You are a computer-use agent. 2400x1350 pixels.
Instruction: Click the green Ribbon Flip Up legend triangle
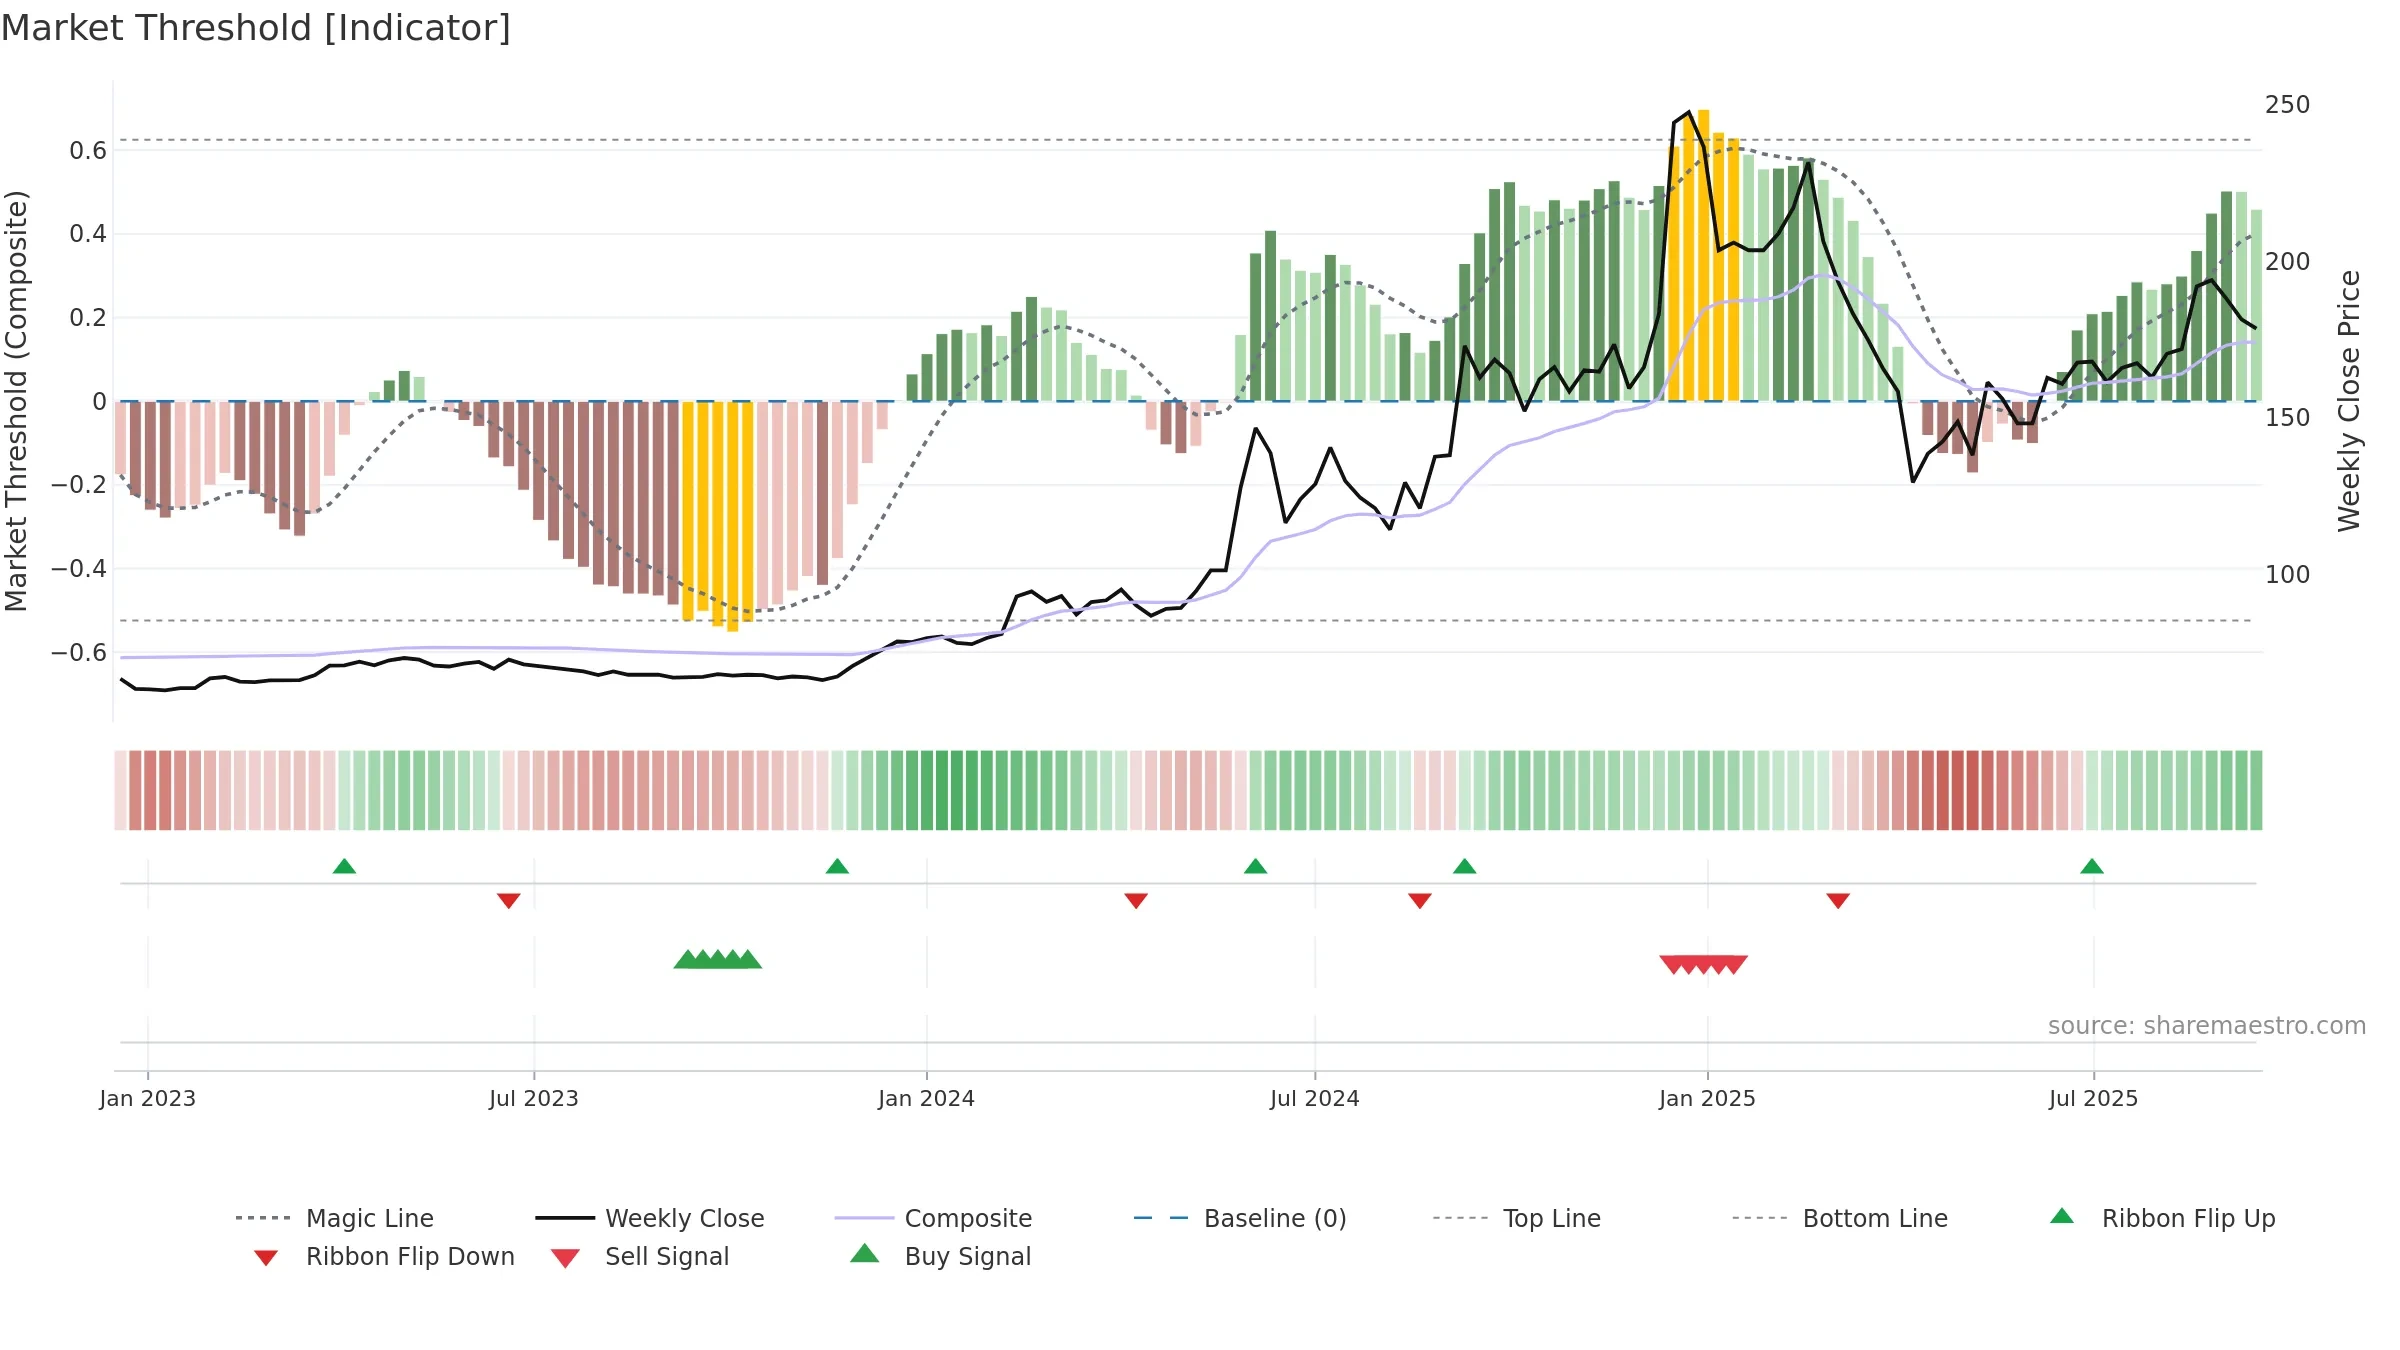tap(2062, 1216)
